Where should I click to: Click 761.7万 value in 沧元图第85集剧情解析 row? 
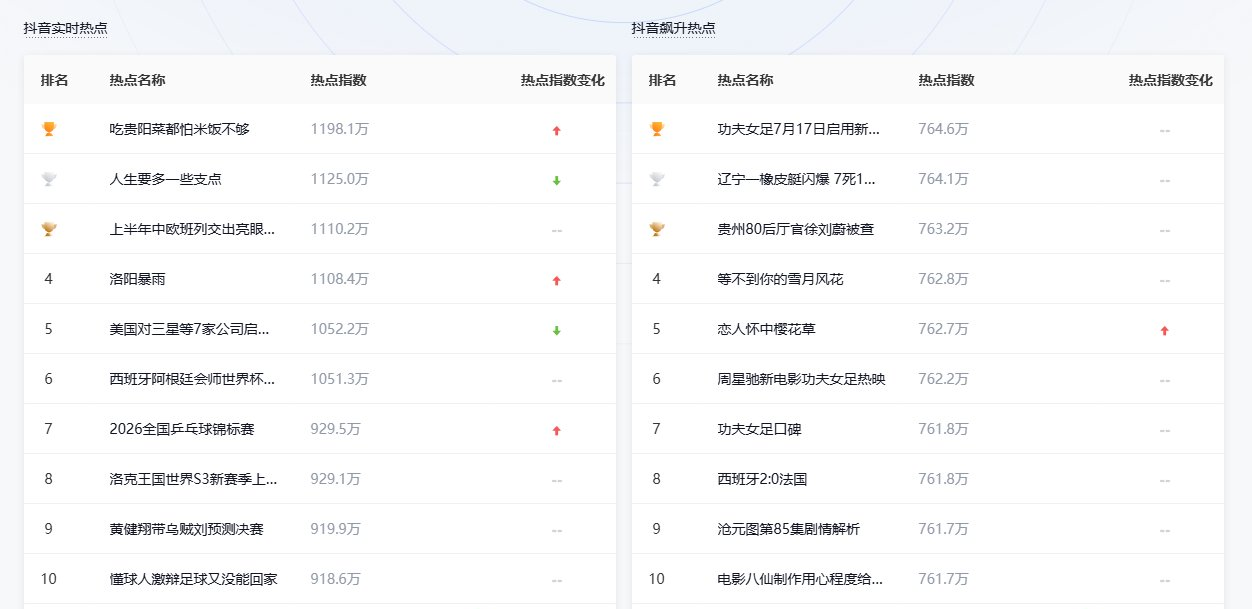(x=944, y=529)
